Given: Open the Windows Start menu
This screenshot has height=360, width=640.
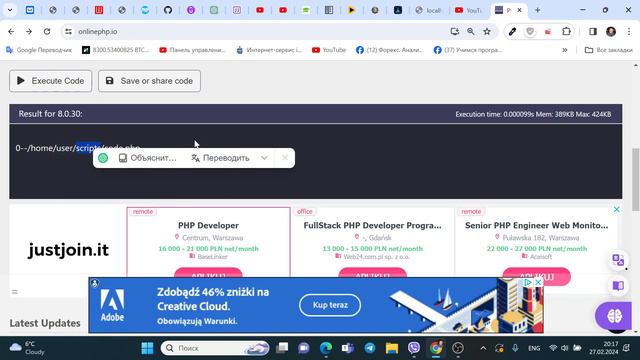Looking at the screenshot, I should tap(147, 348).
